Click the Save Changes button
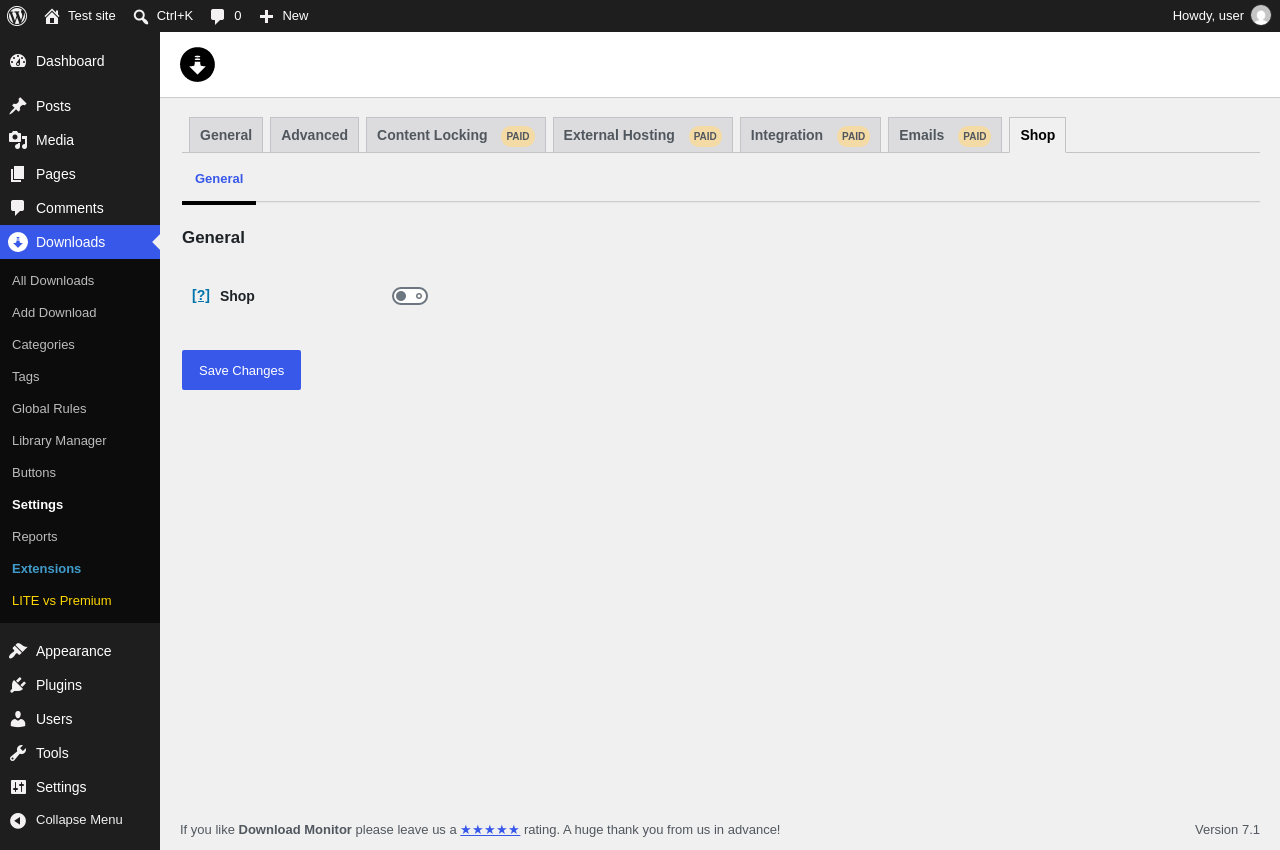The image size is (1280, 850). [241, 370]
